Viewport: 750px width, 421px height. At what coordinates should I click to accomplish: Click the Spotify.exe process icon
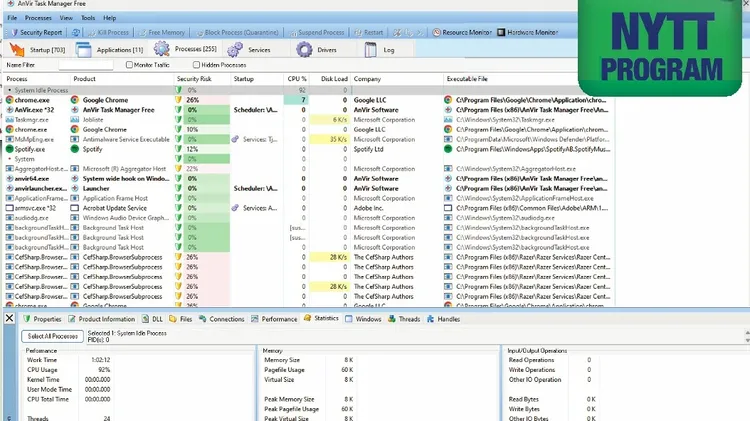tap(9, 149)
